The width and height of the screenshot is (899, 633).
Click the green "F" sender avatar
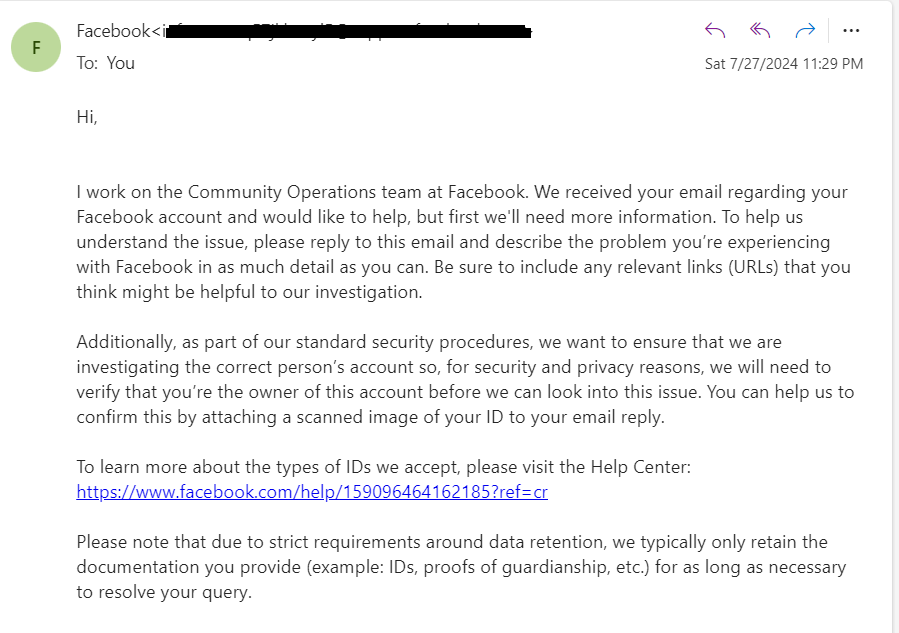[36, 47]
